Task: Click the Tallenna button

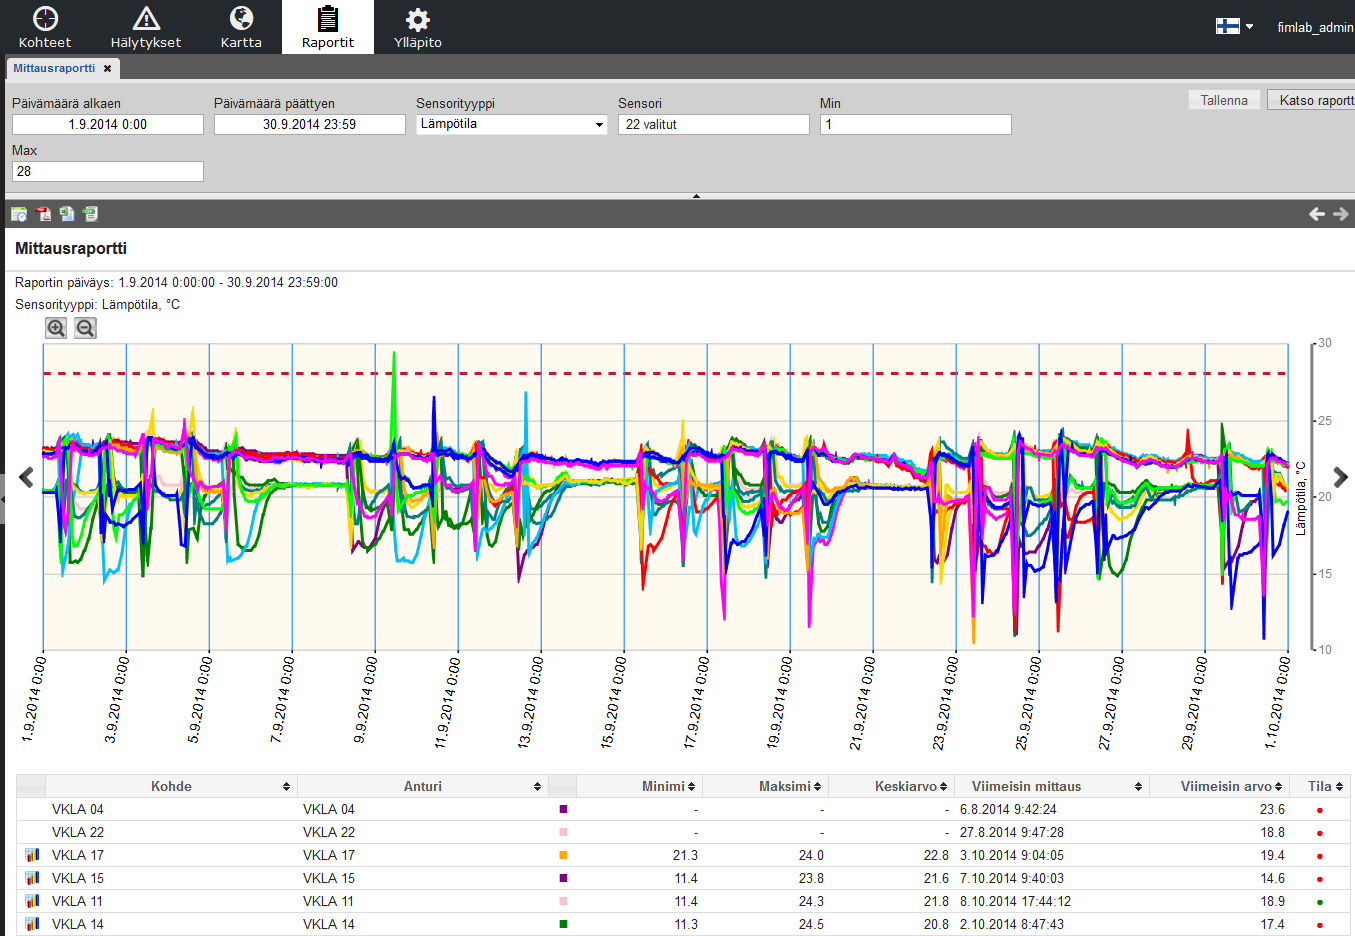Action: click(x=1224, y=100)
